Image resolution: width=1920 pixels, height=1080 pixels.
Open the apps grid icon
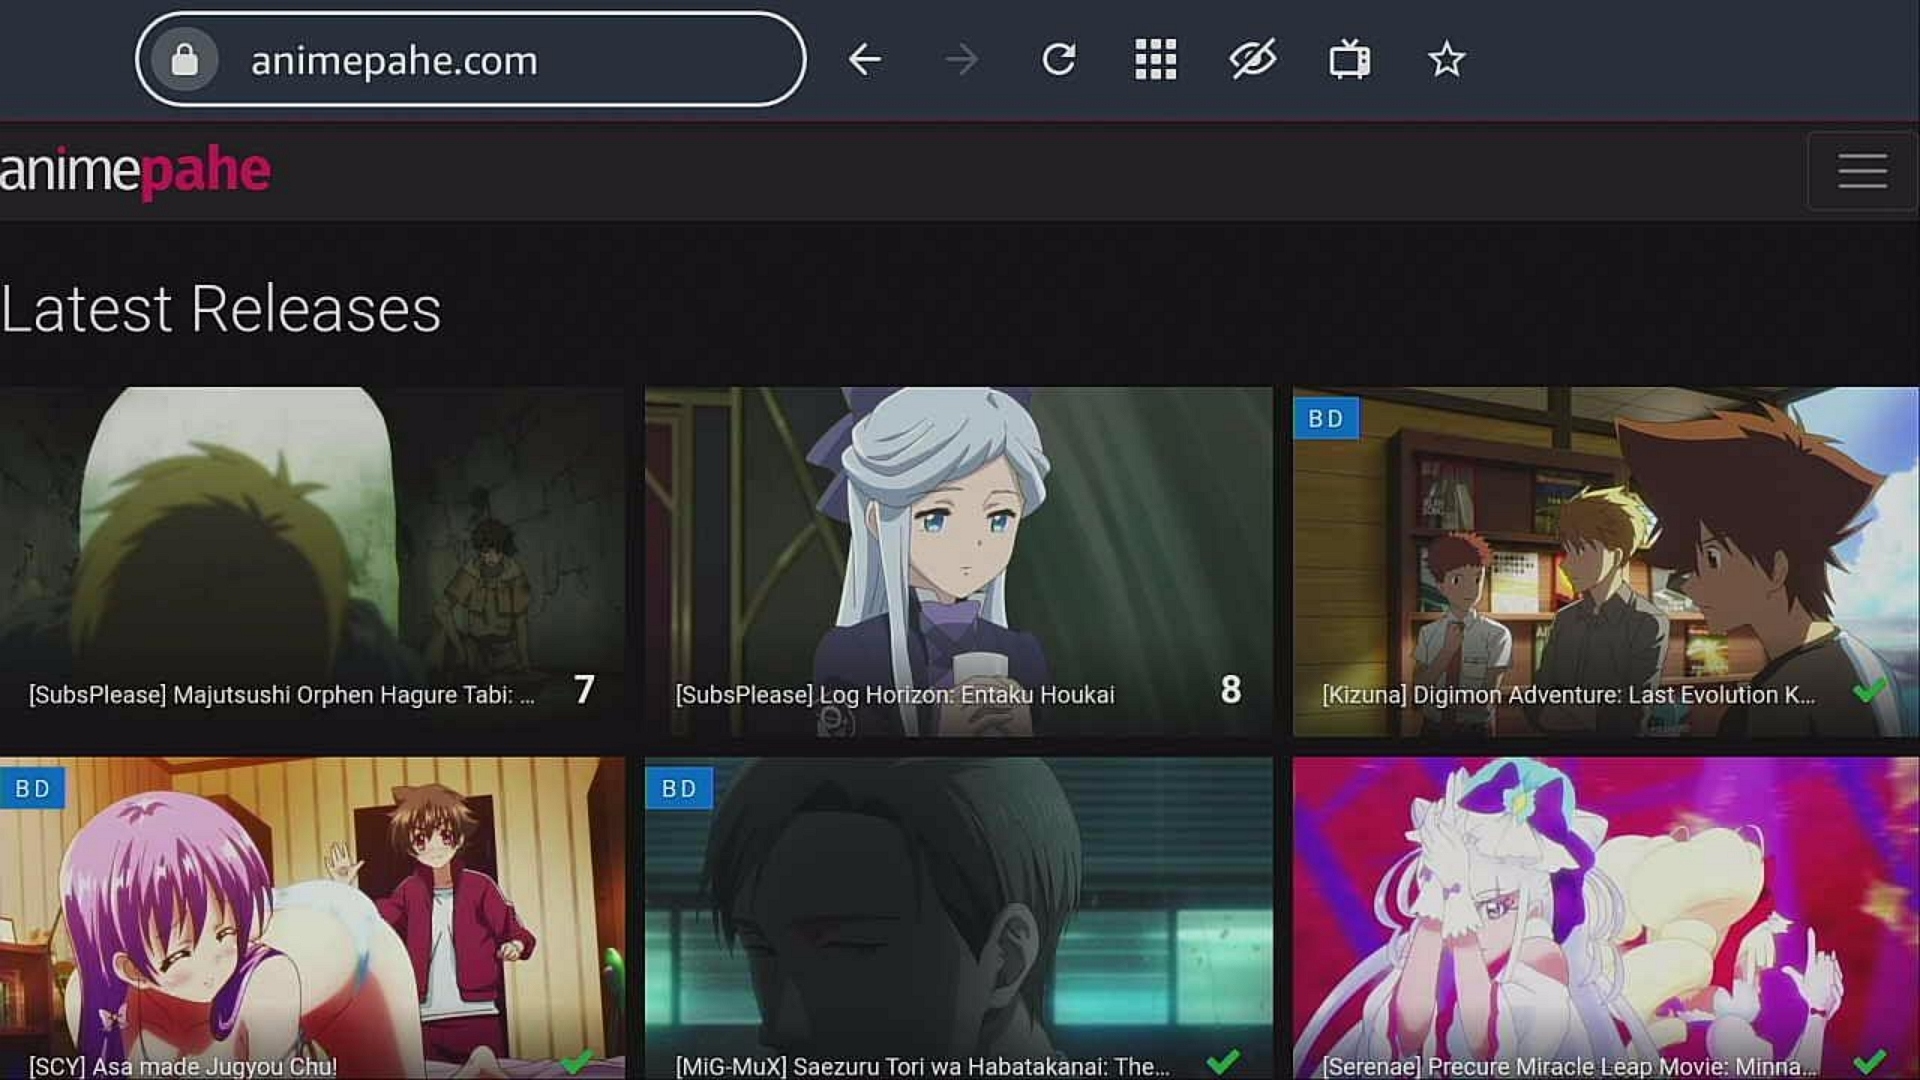(1155, 60)
